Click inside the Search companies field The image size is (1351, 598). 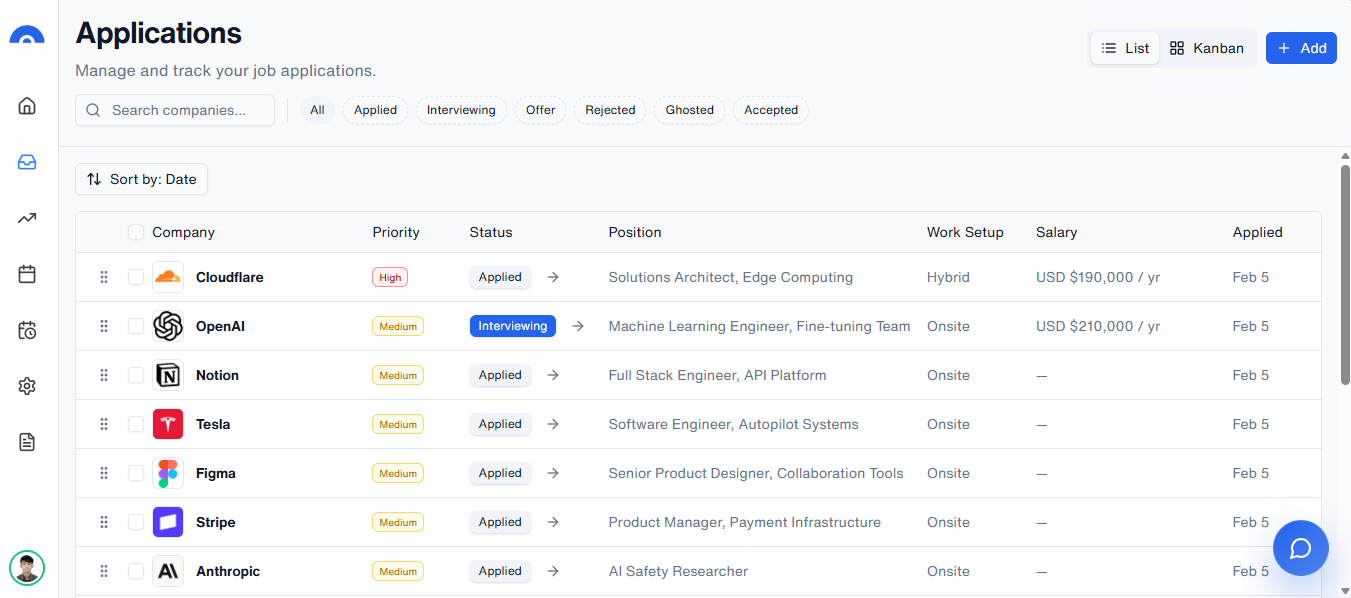(175, 110)
